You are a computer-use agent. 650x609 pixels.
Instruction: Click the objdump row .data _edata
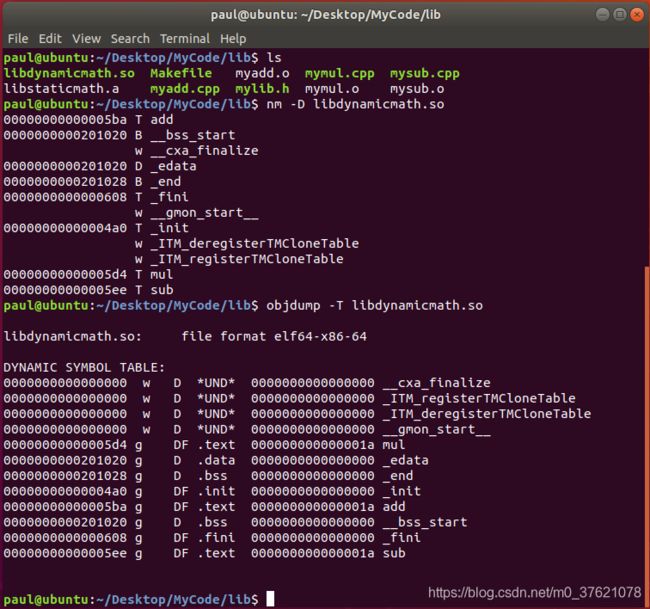coord(216,460)
